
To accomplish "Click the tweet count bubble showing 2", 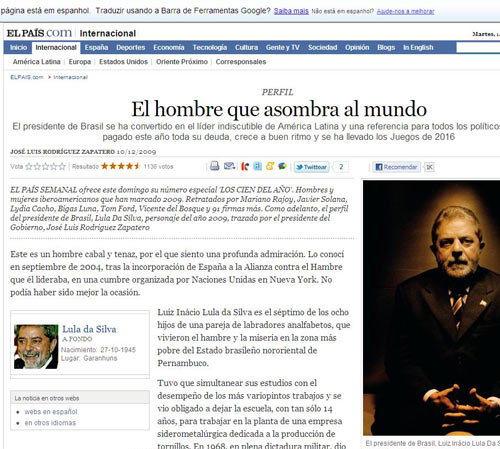I will 341,167.
